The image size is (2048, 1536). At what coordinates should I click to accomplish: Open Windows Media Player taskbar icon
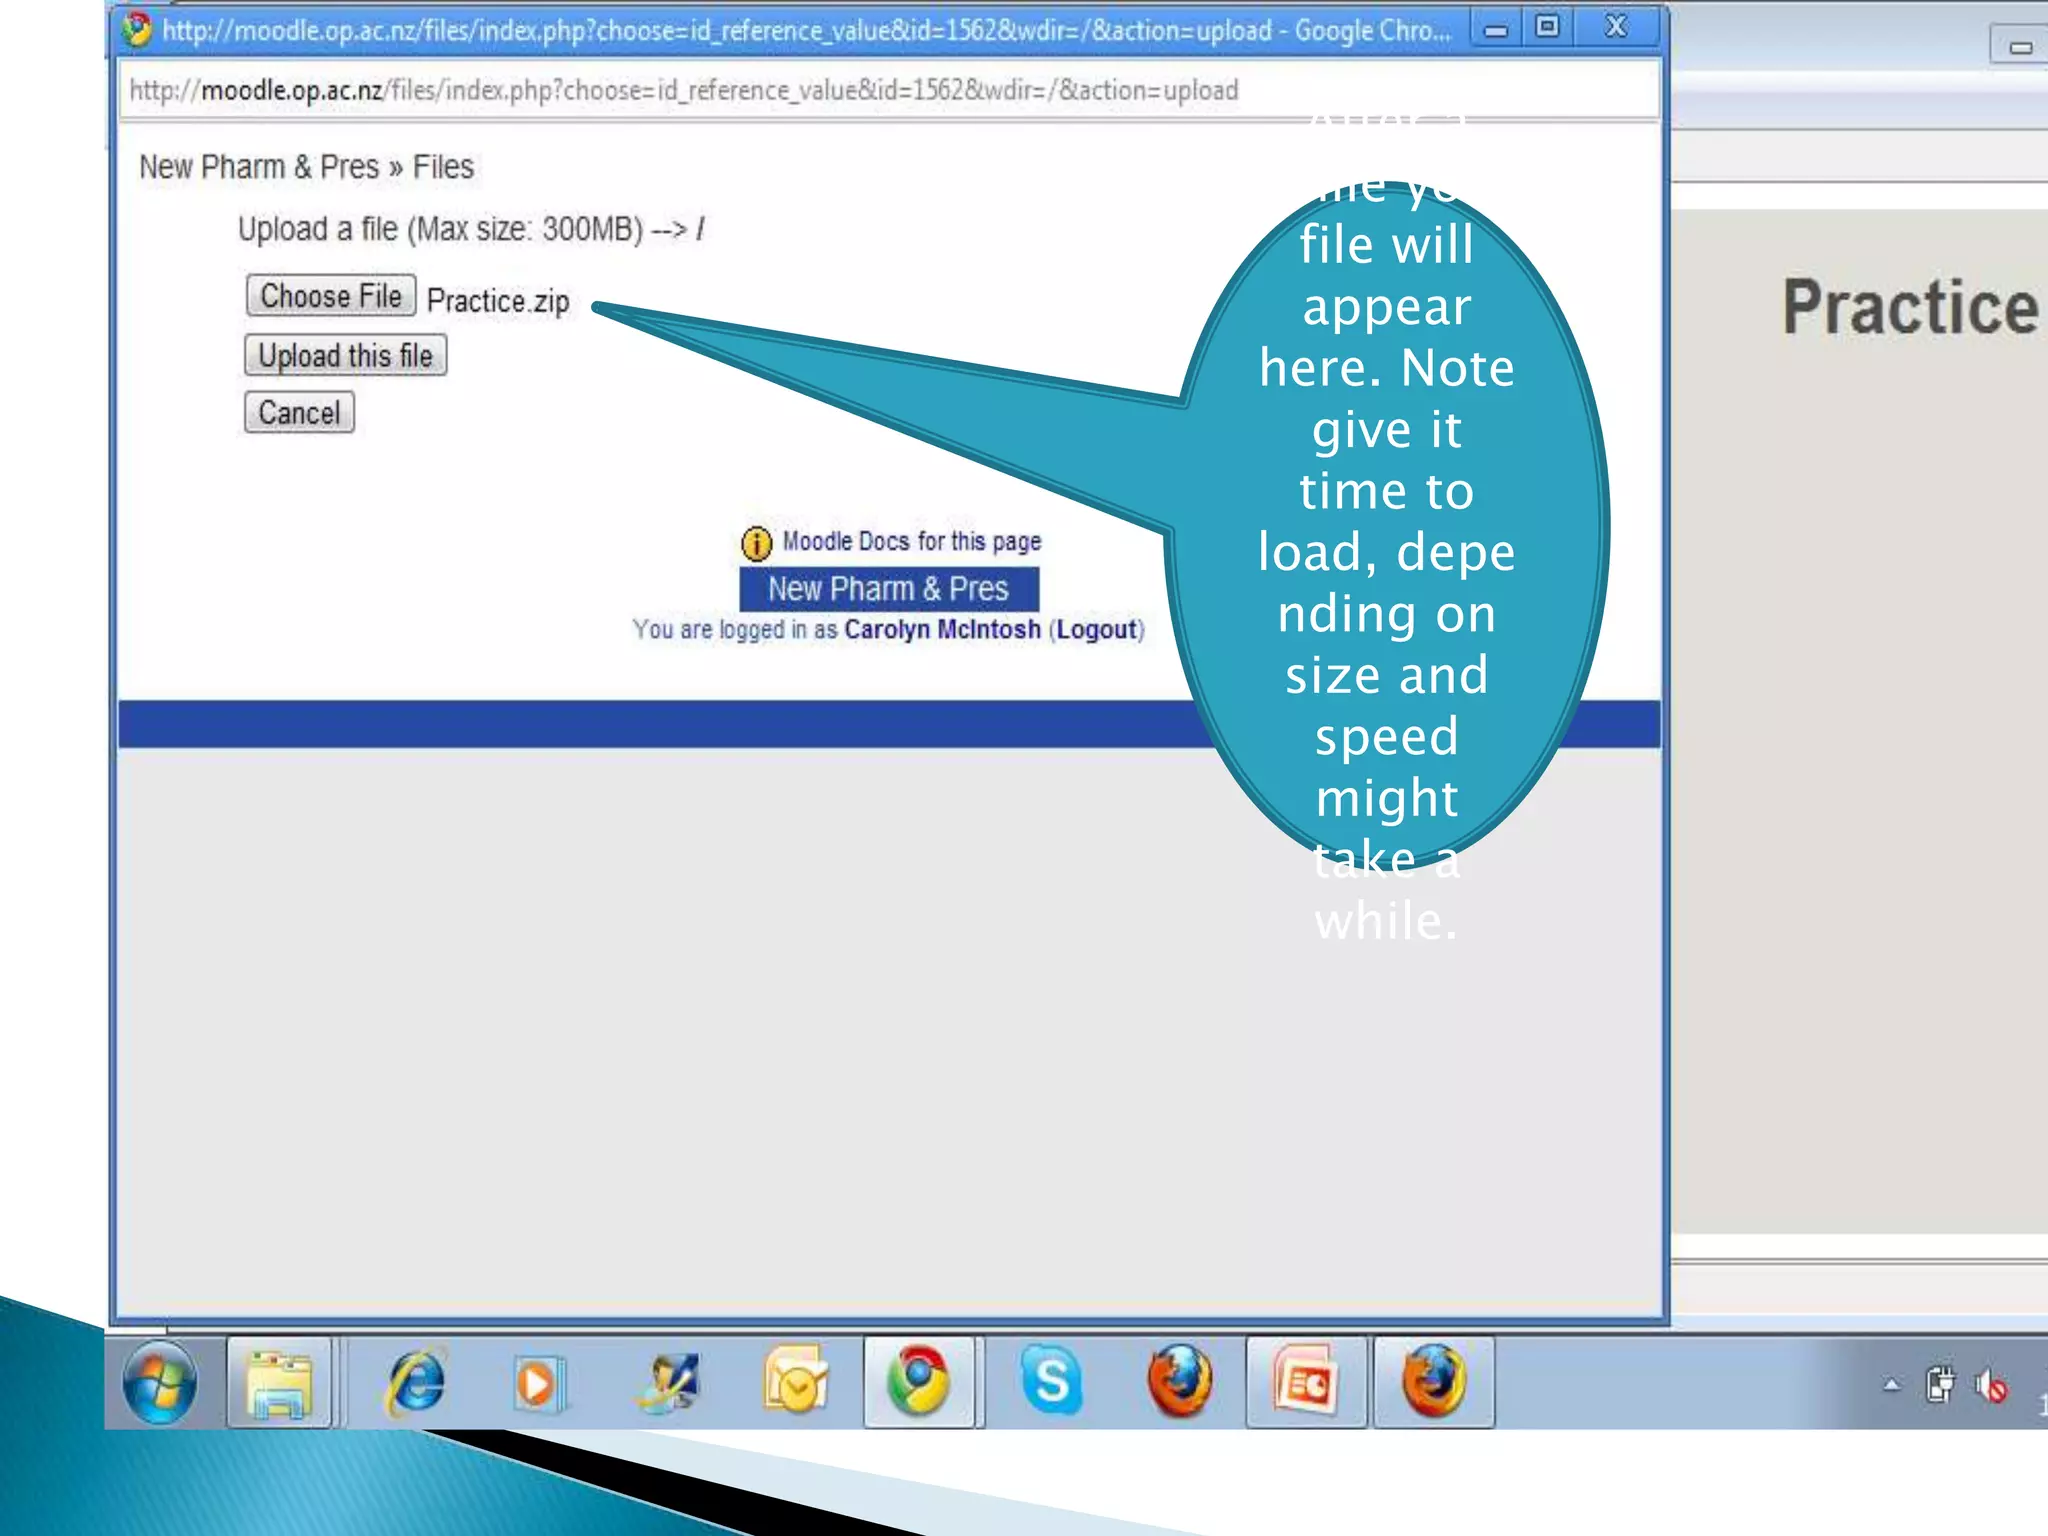[539, 1384]
